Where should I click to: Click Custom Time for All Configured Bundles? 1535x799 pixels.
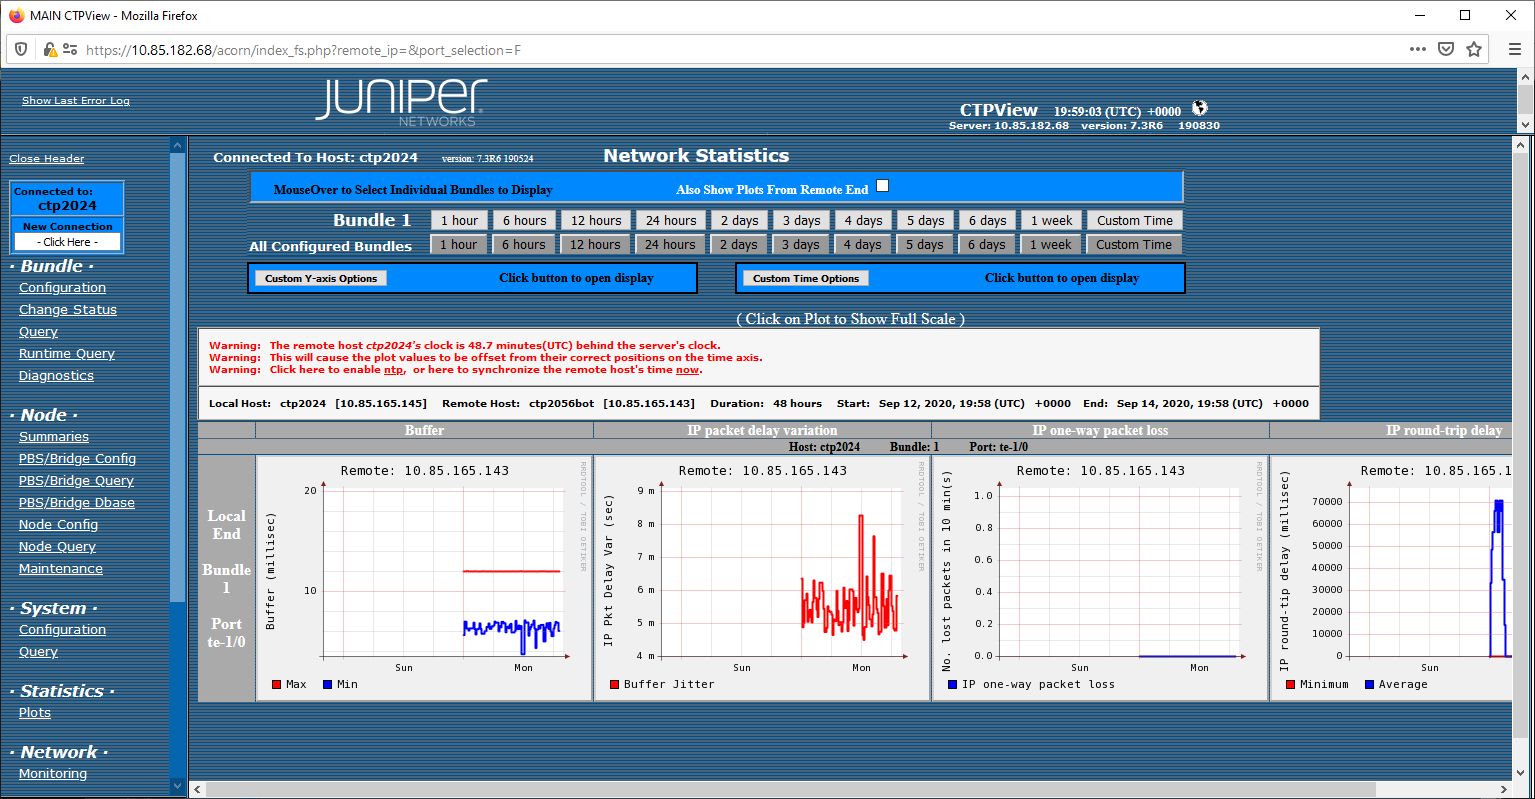(x=1133, y=245)
